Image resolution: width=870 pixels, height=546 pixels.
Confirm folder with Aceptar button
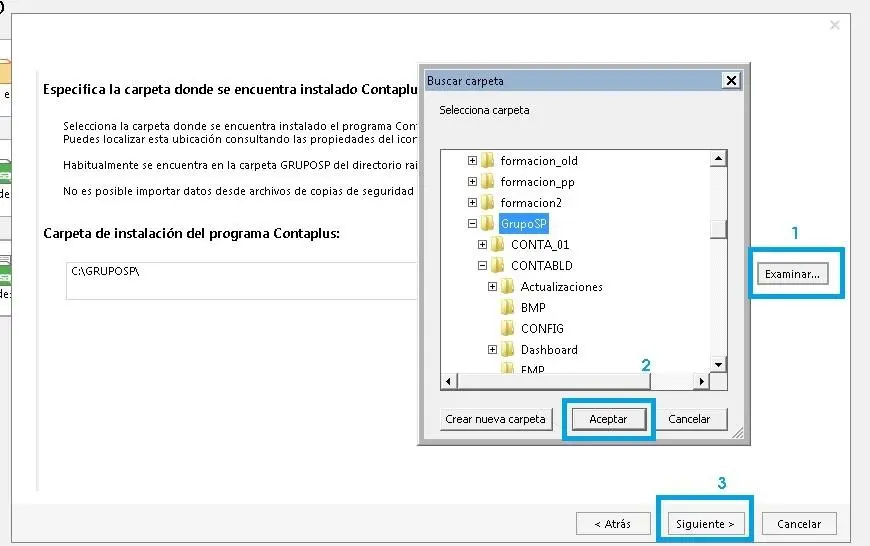[609, 419]
